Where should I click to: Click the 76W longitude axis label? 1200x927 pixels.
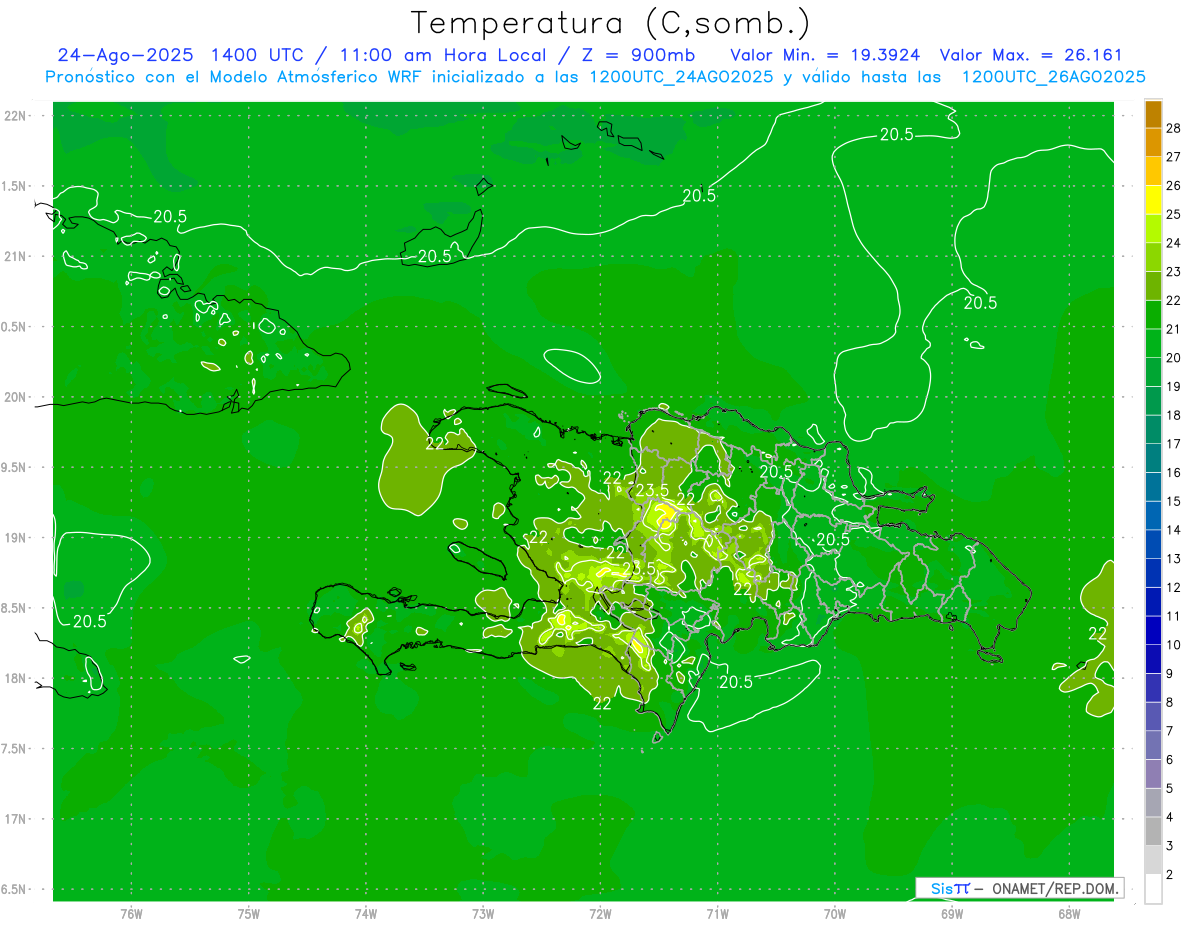[x=131, y=913]
